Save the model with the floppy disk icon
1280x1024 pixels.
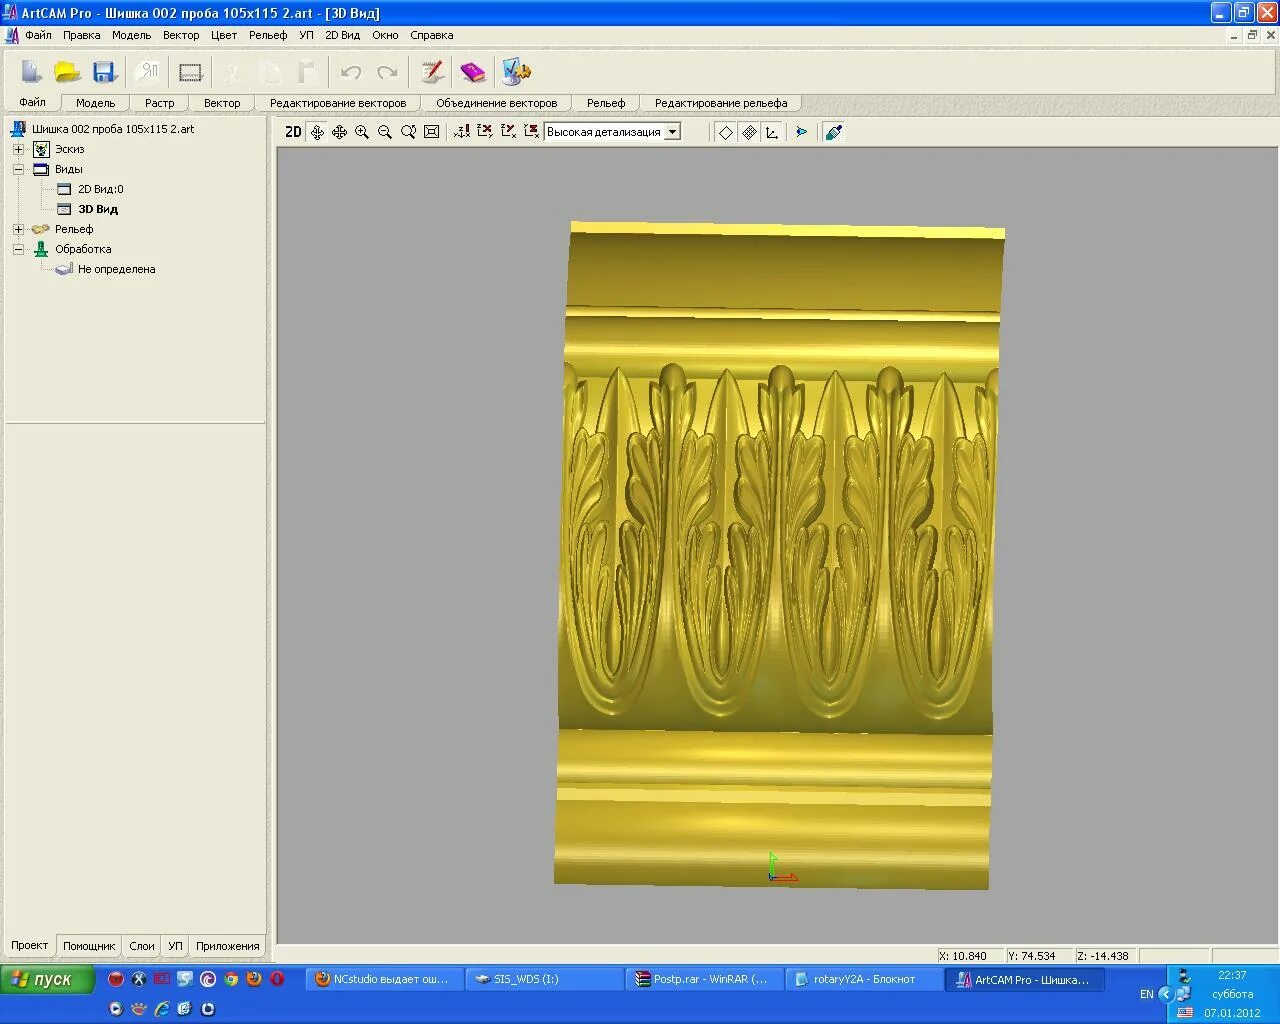point(104,72)
